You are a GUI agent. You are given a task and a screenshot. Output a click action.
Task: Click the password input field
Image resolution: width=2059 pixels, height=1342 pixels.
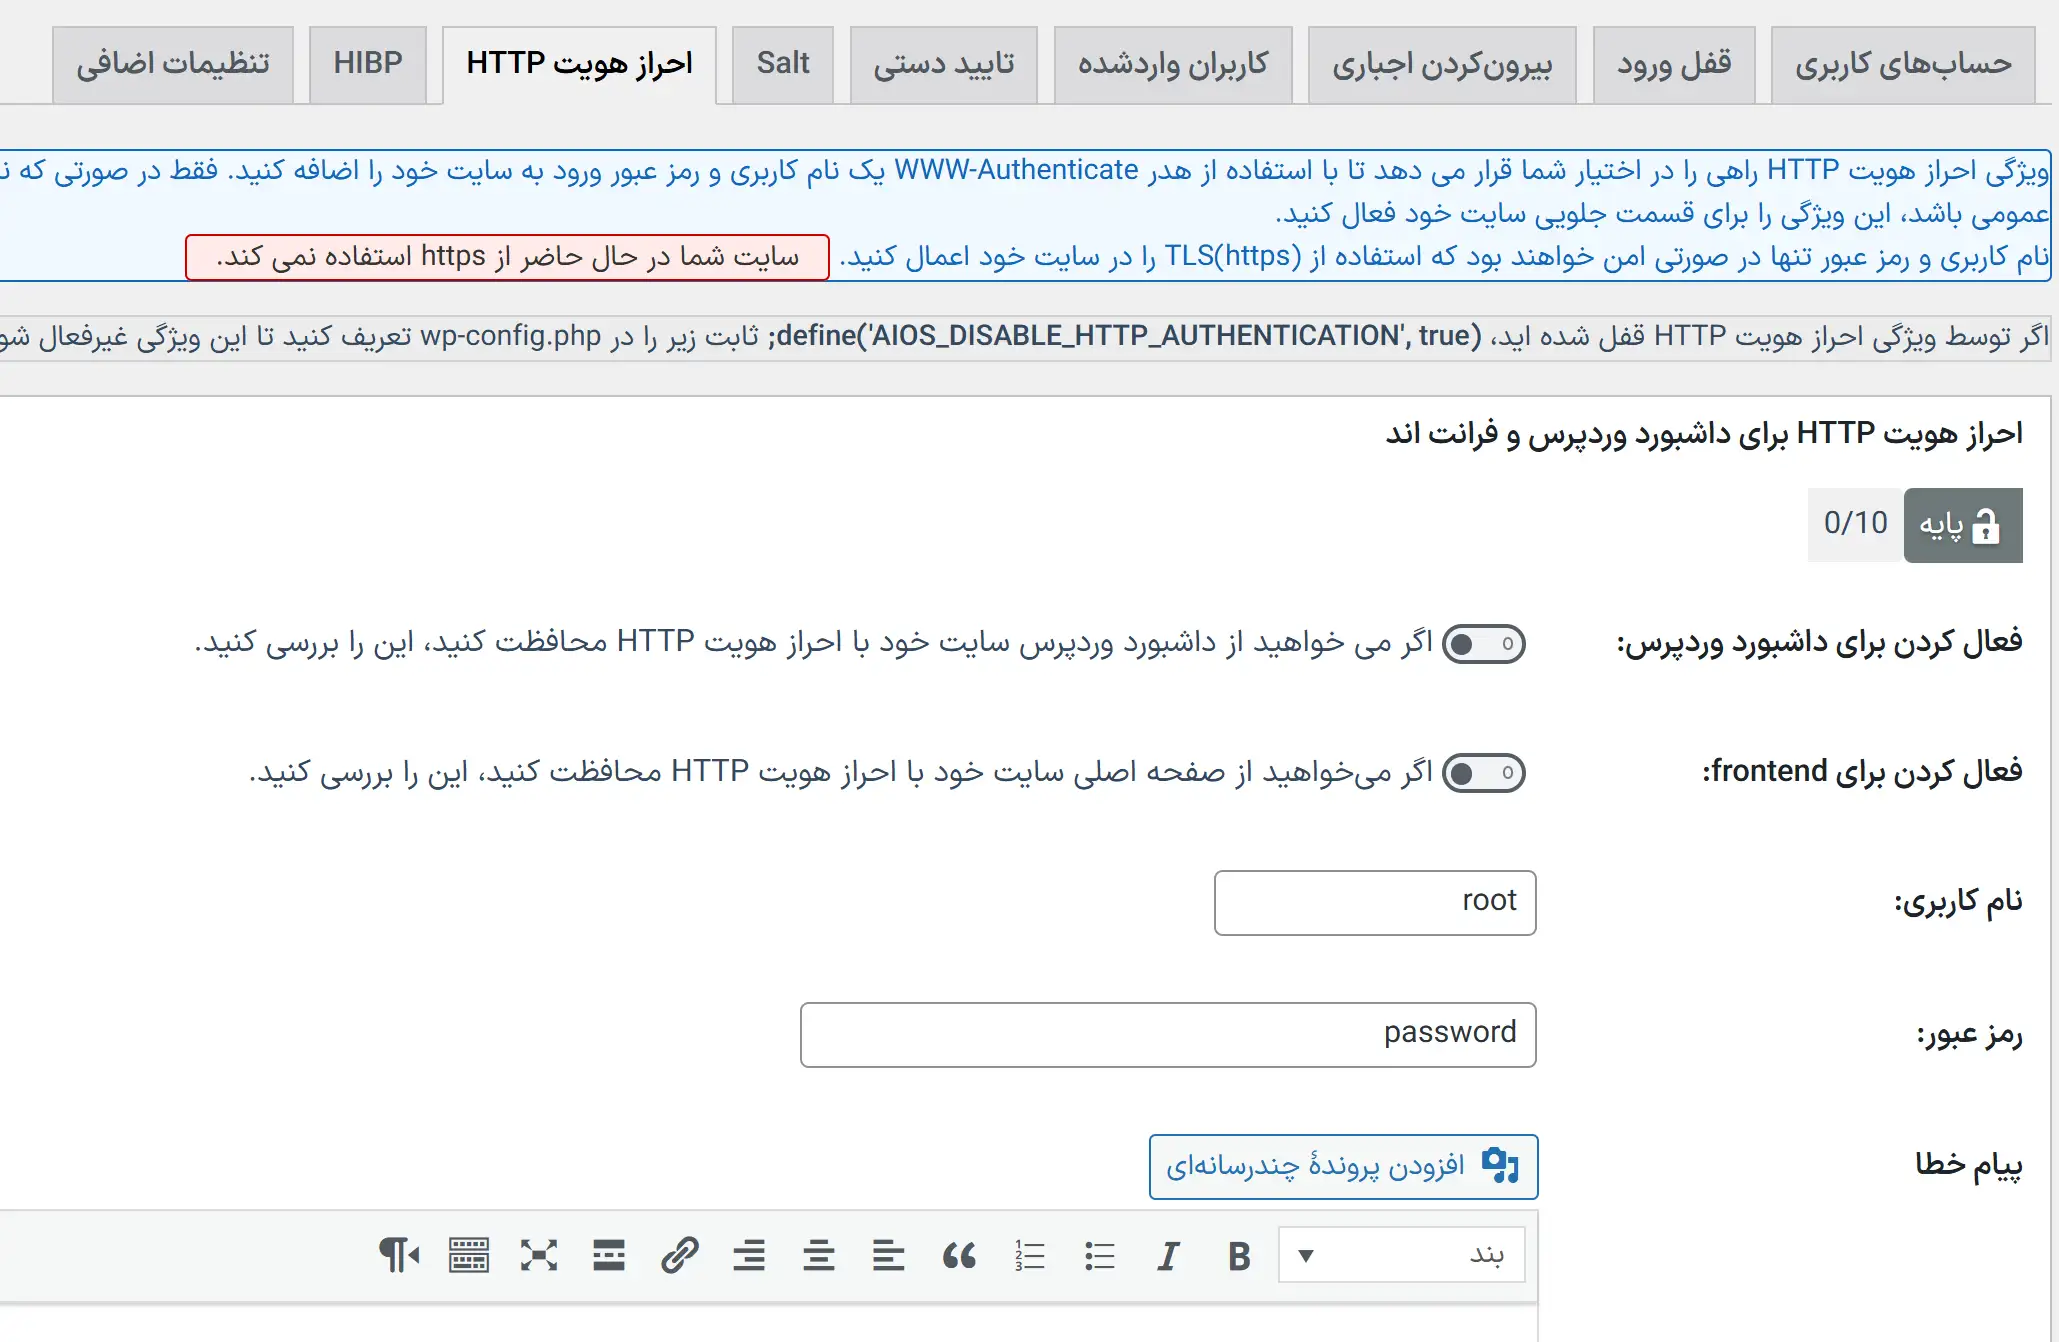click(x=1167, y=1034)
